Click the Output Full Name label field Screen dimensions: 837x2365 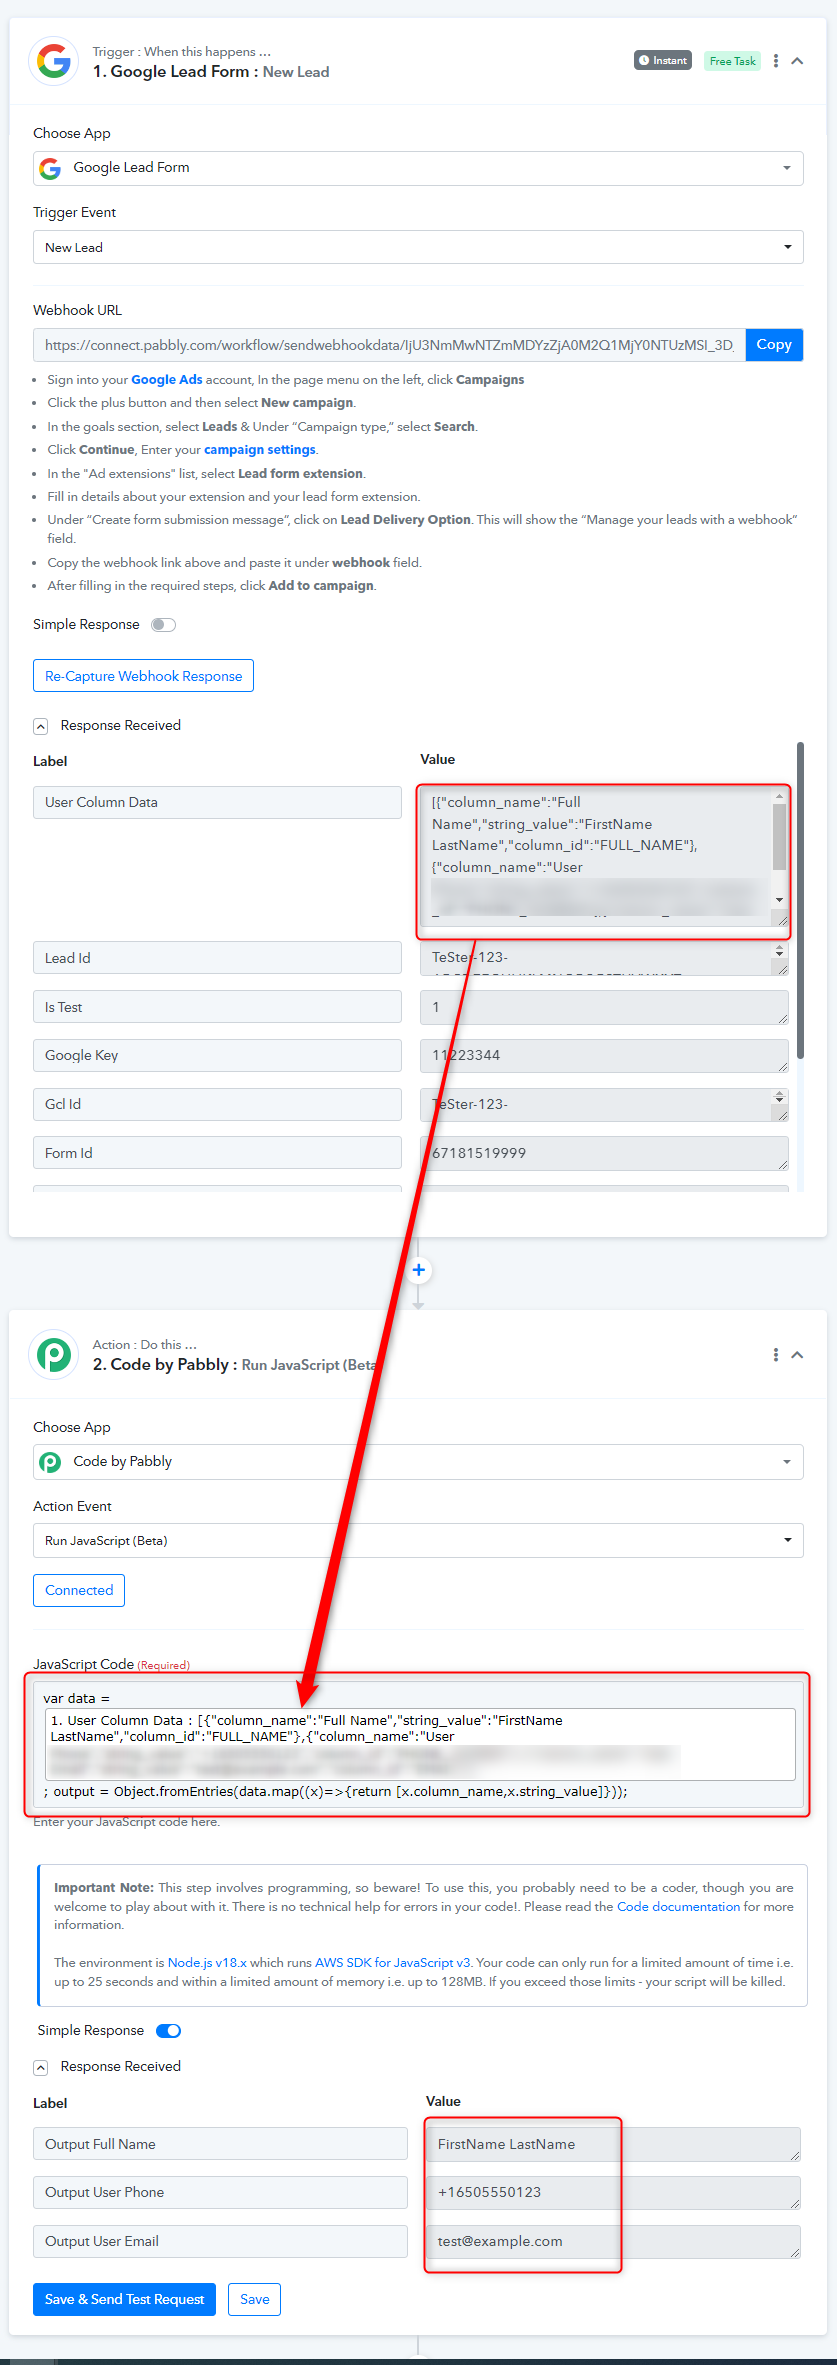click(220, 2144)
